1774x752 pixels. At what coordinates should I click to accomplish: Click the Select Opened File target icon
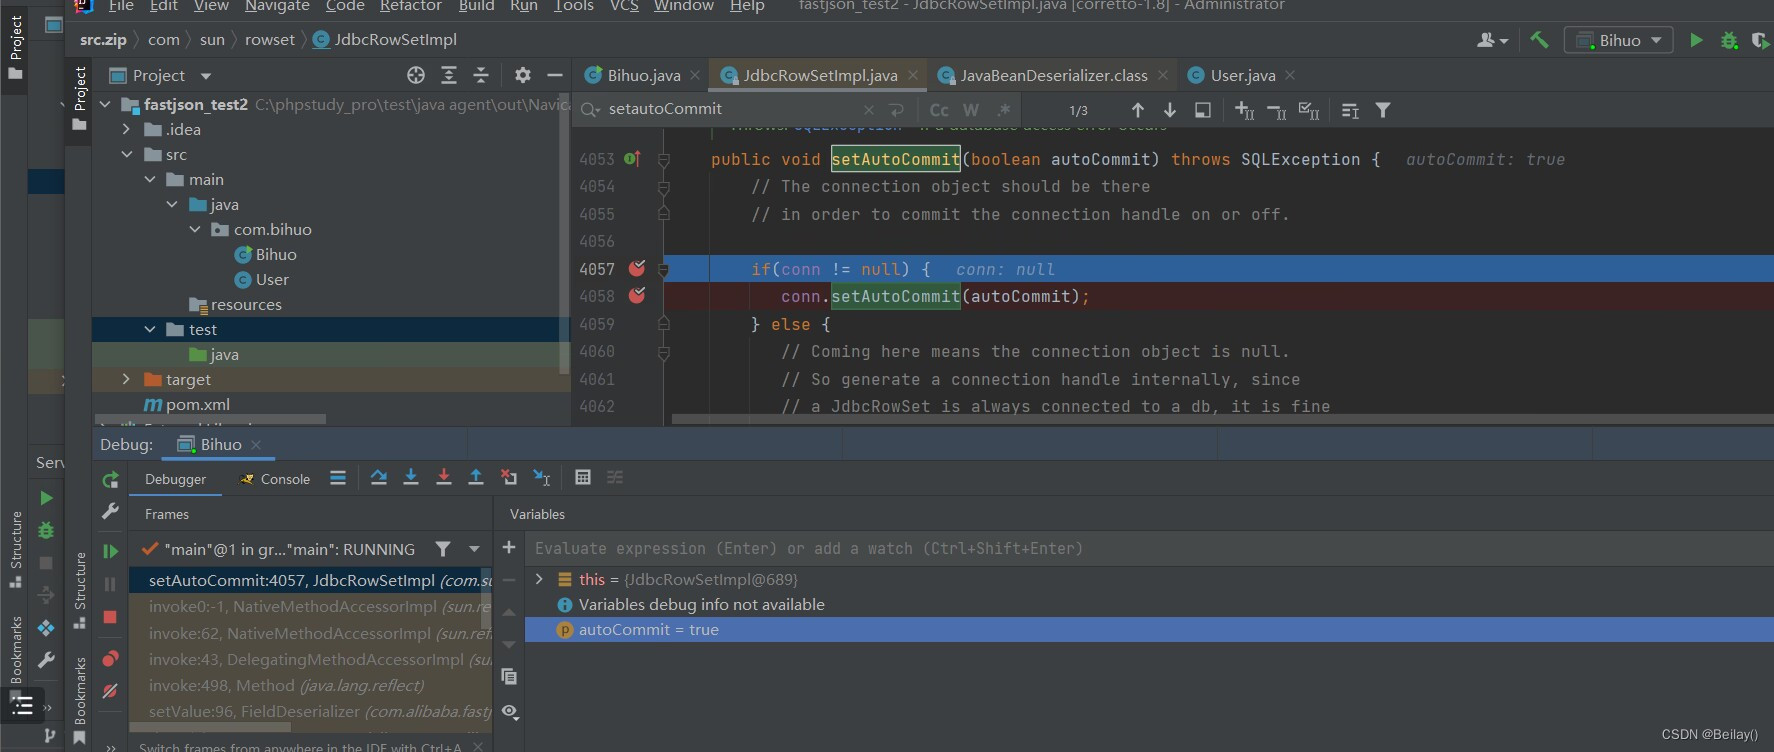point(416,75)
